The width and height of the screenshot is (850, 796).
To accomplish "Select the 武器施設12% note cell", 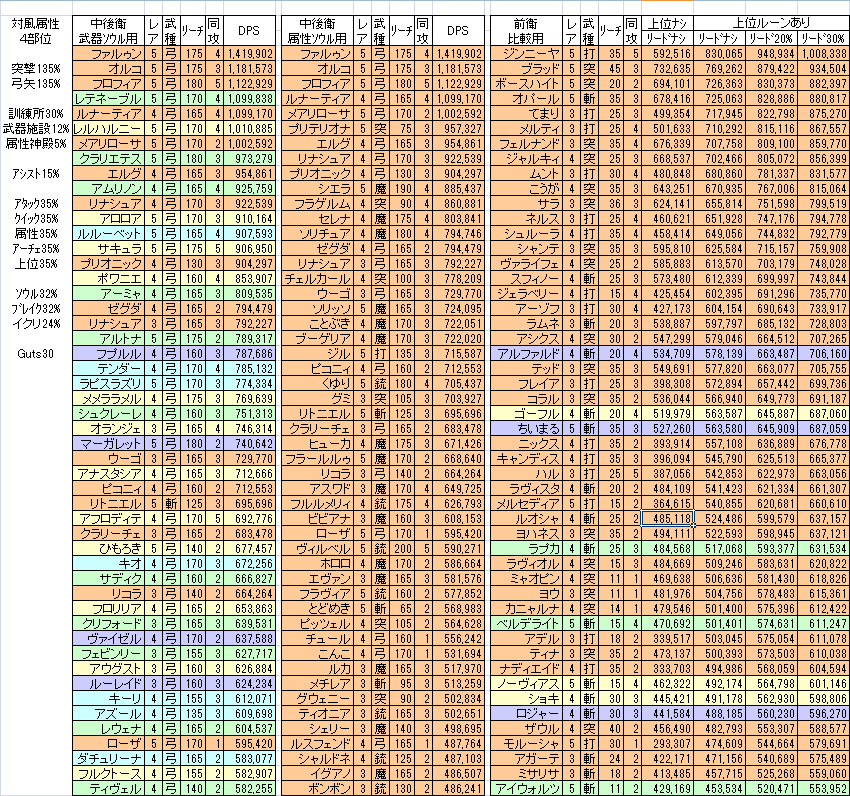I will [36, 129].
